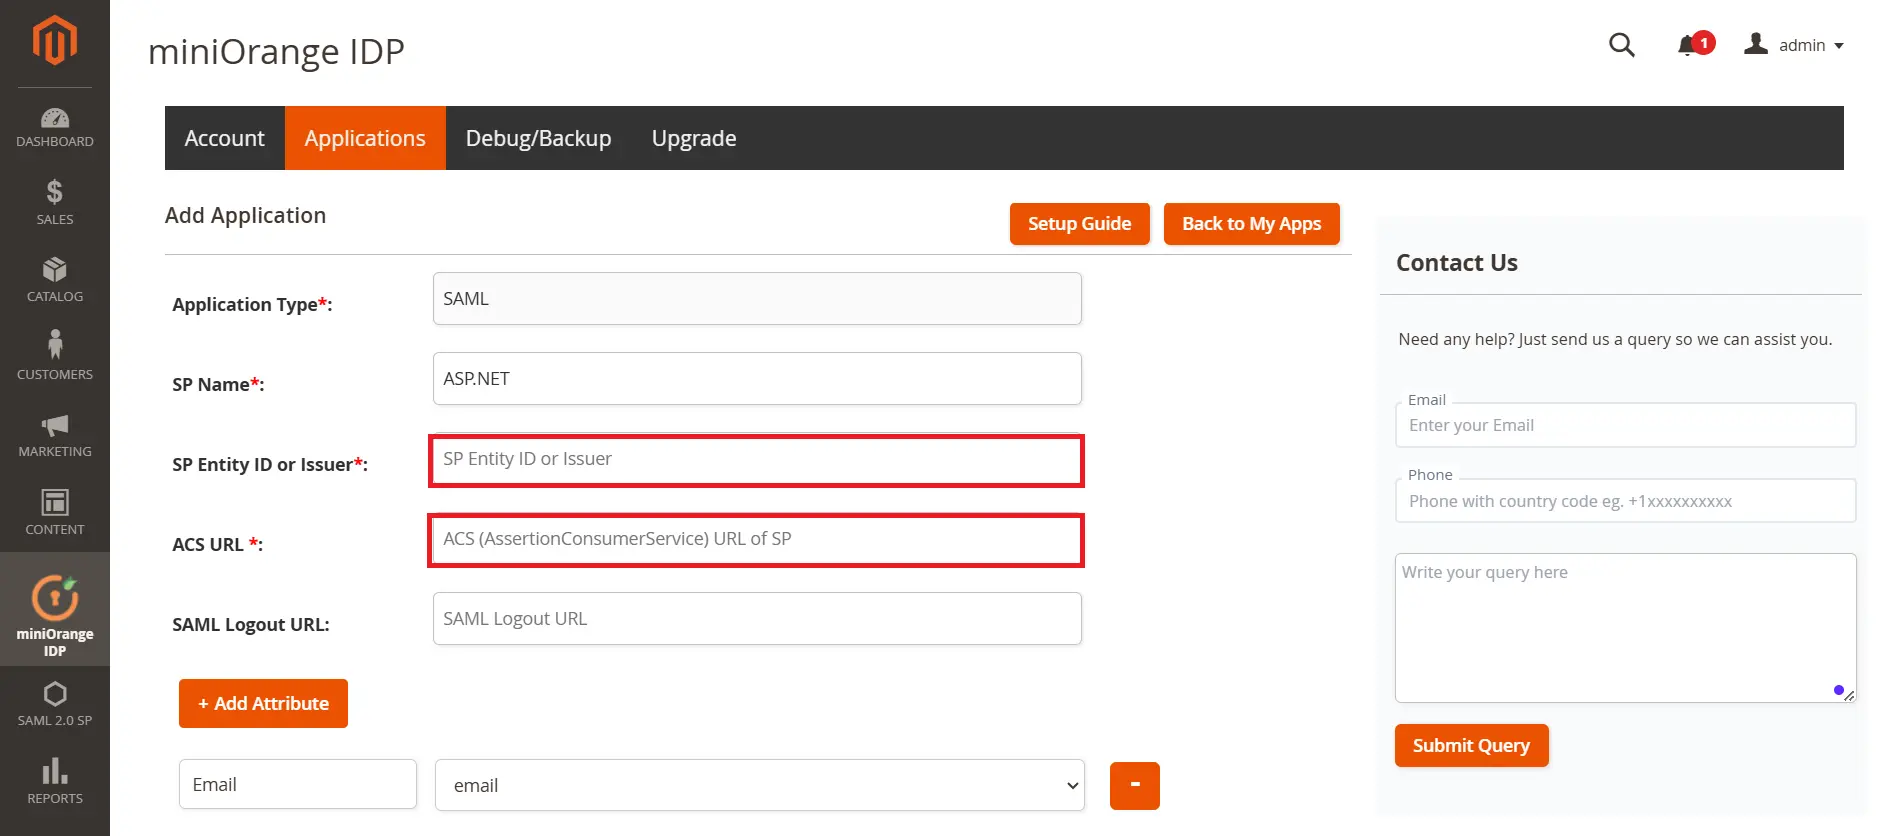The width and height of the screenshot is (1889, 836).
Task: Click Back to My Apps button
Action: click(x=1252, y=224)
